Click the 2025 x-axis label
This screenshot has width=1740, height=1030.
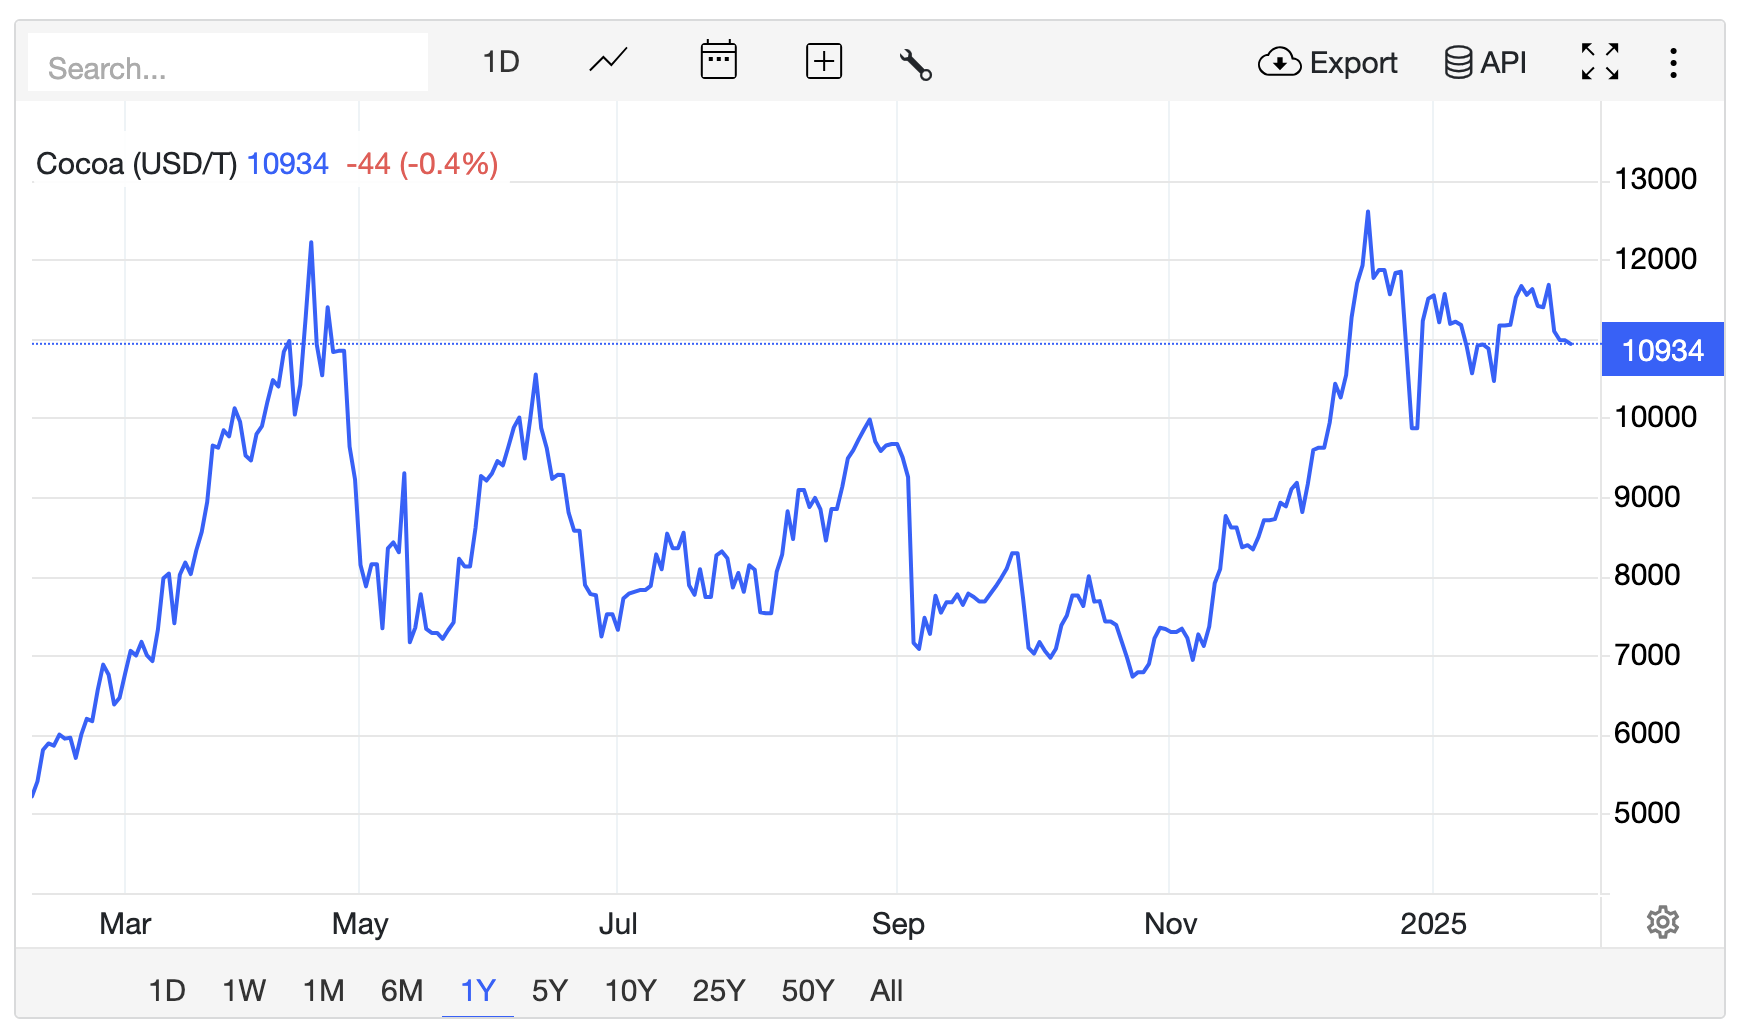[1433, 924]
